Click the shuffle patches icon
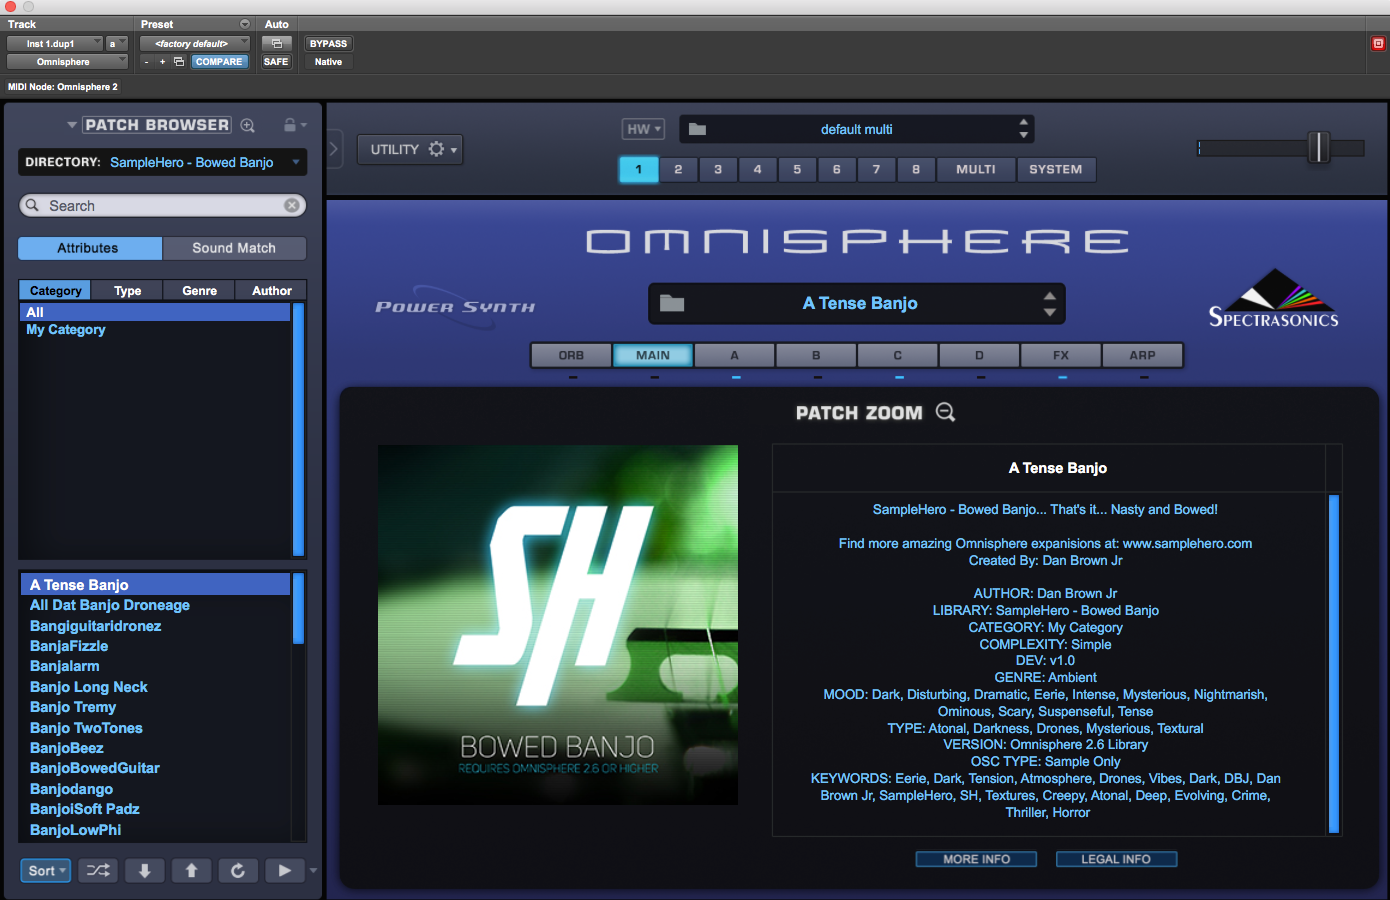This screenshot has height=900, width=1390. point(98,871)
